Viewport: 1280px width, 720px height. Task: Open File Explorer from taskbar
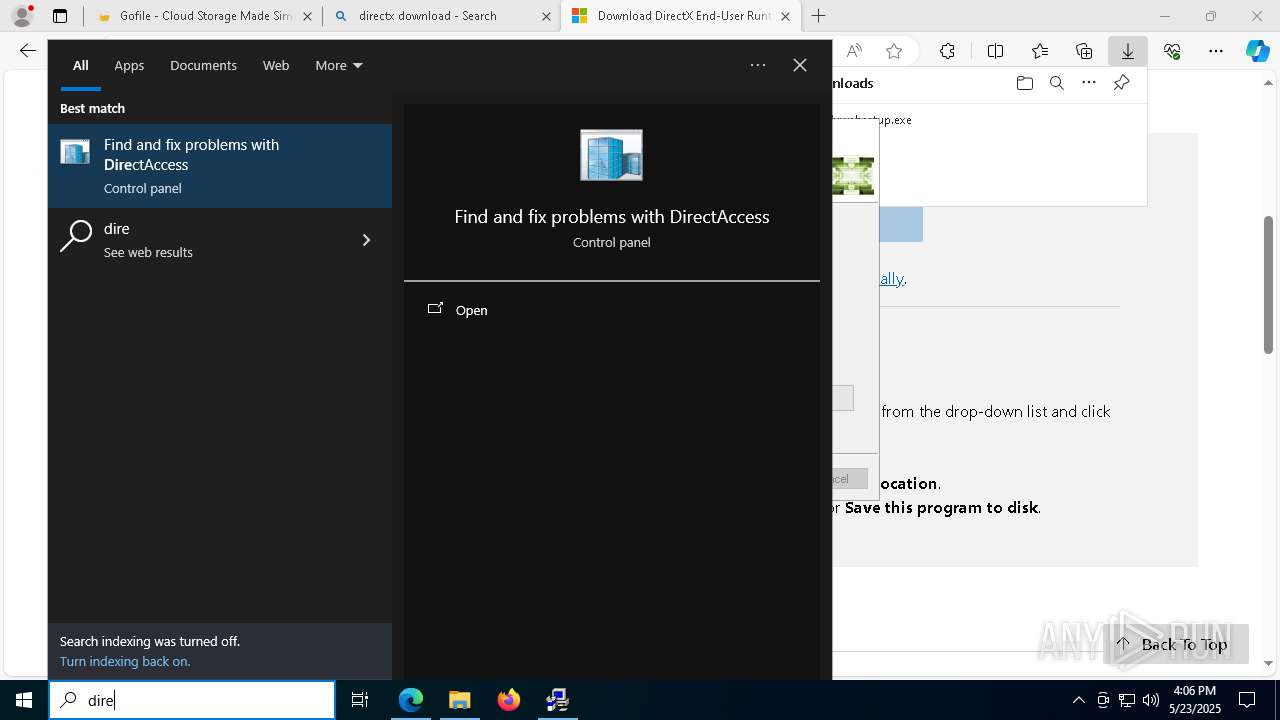click(x=460, y=700)
